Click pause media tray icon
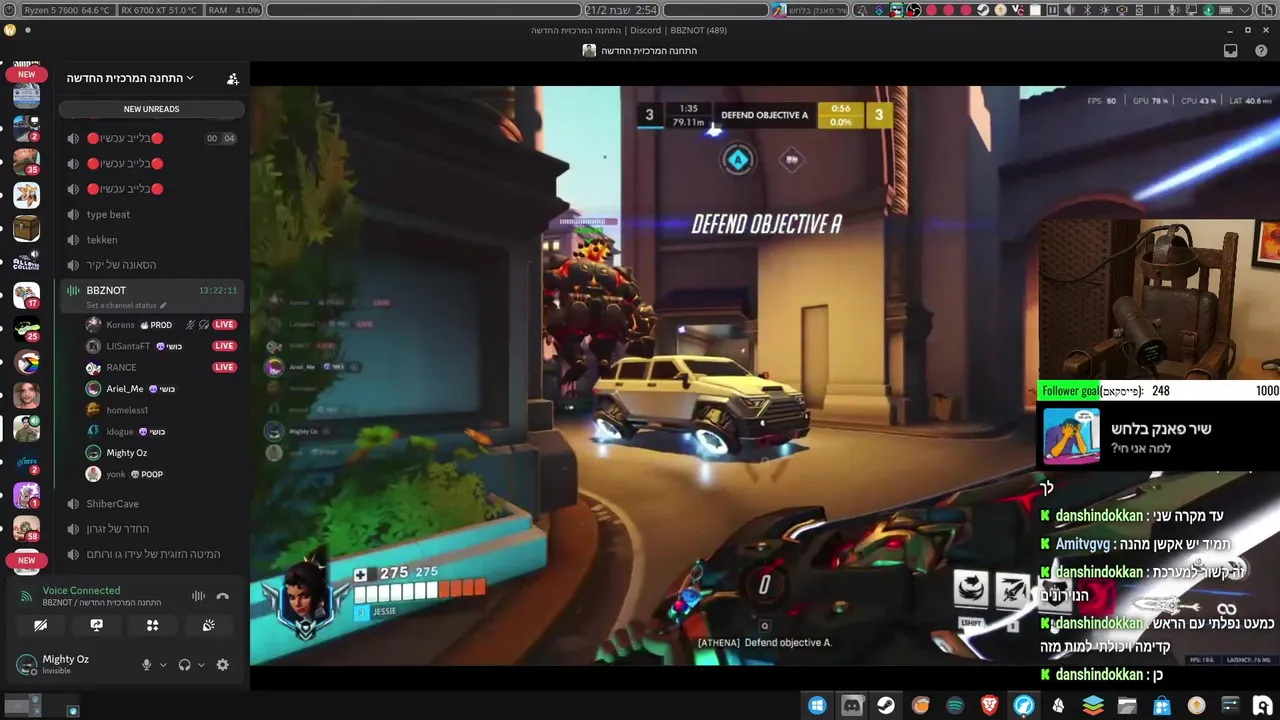The width and height of the screenshot is (1280, 720). pos(1053,10)
